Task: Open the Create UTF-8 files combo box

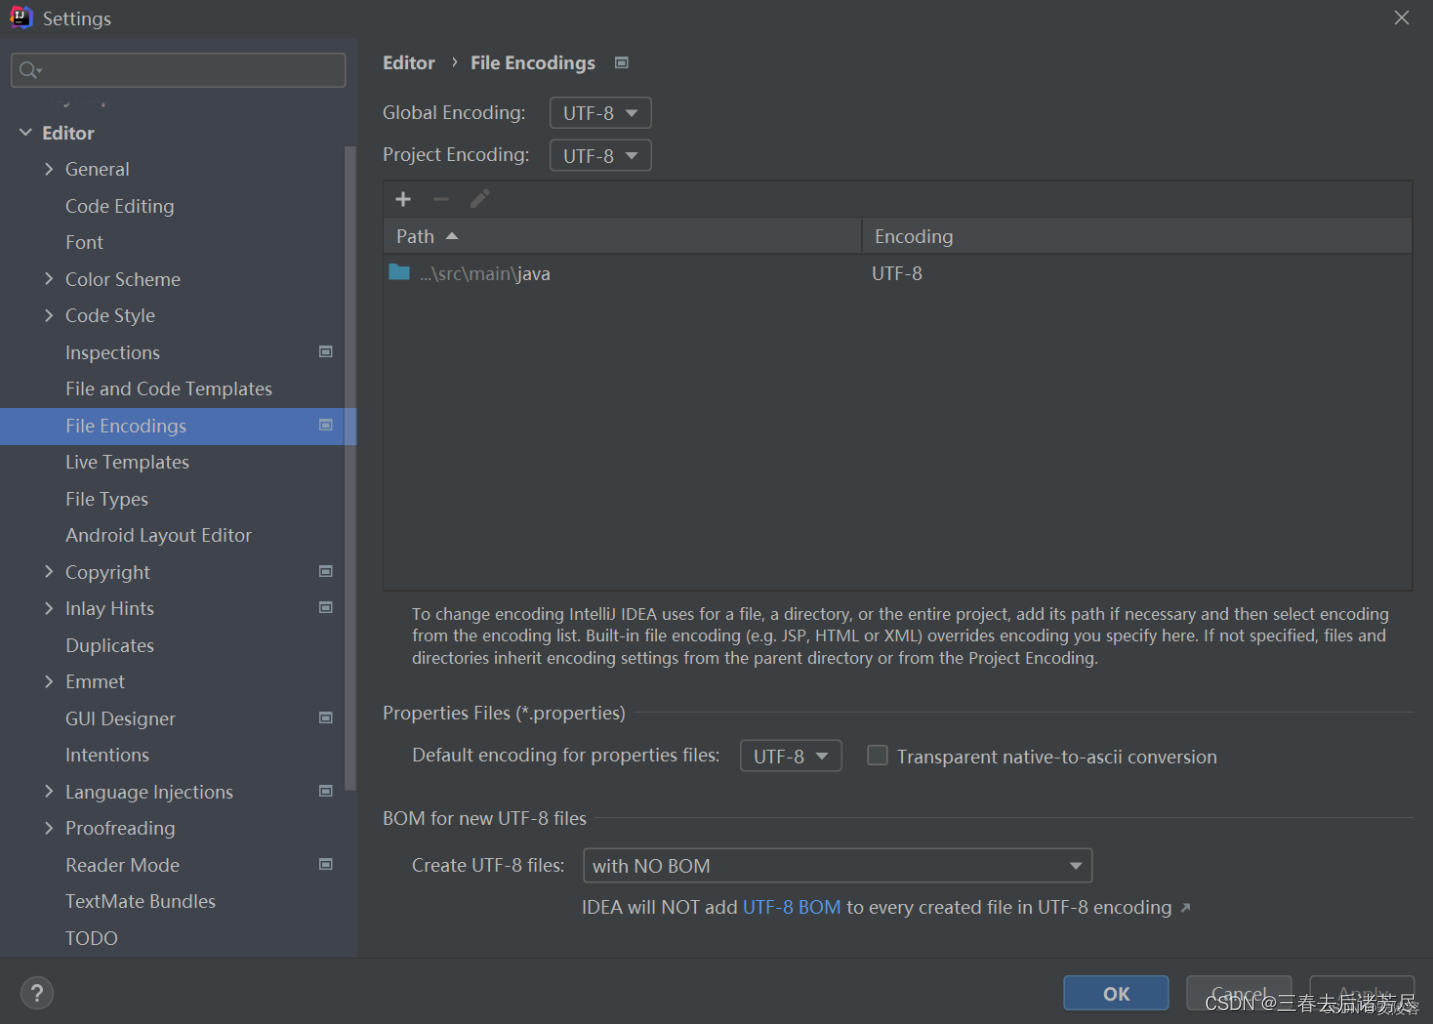Action: click(838, 866)
